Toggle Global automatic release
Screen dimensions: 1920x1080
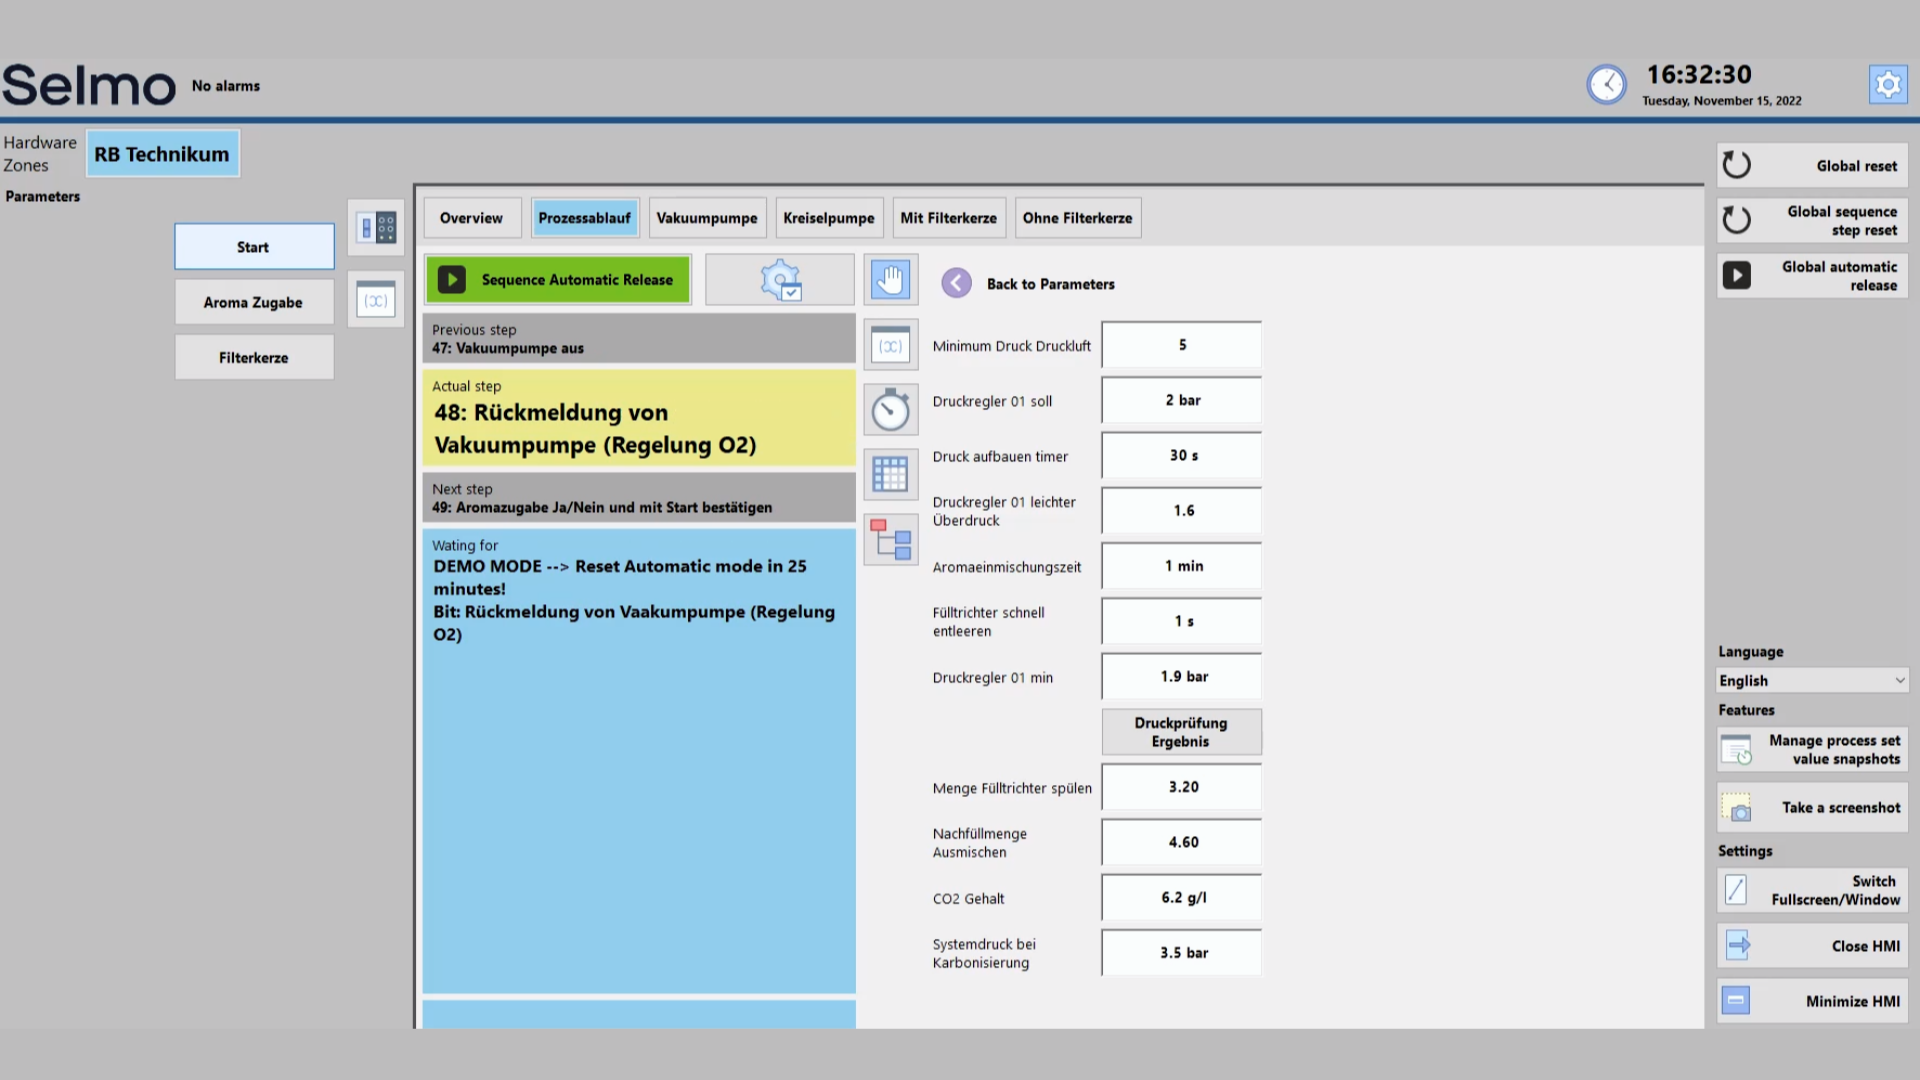1812,276
